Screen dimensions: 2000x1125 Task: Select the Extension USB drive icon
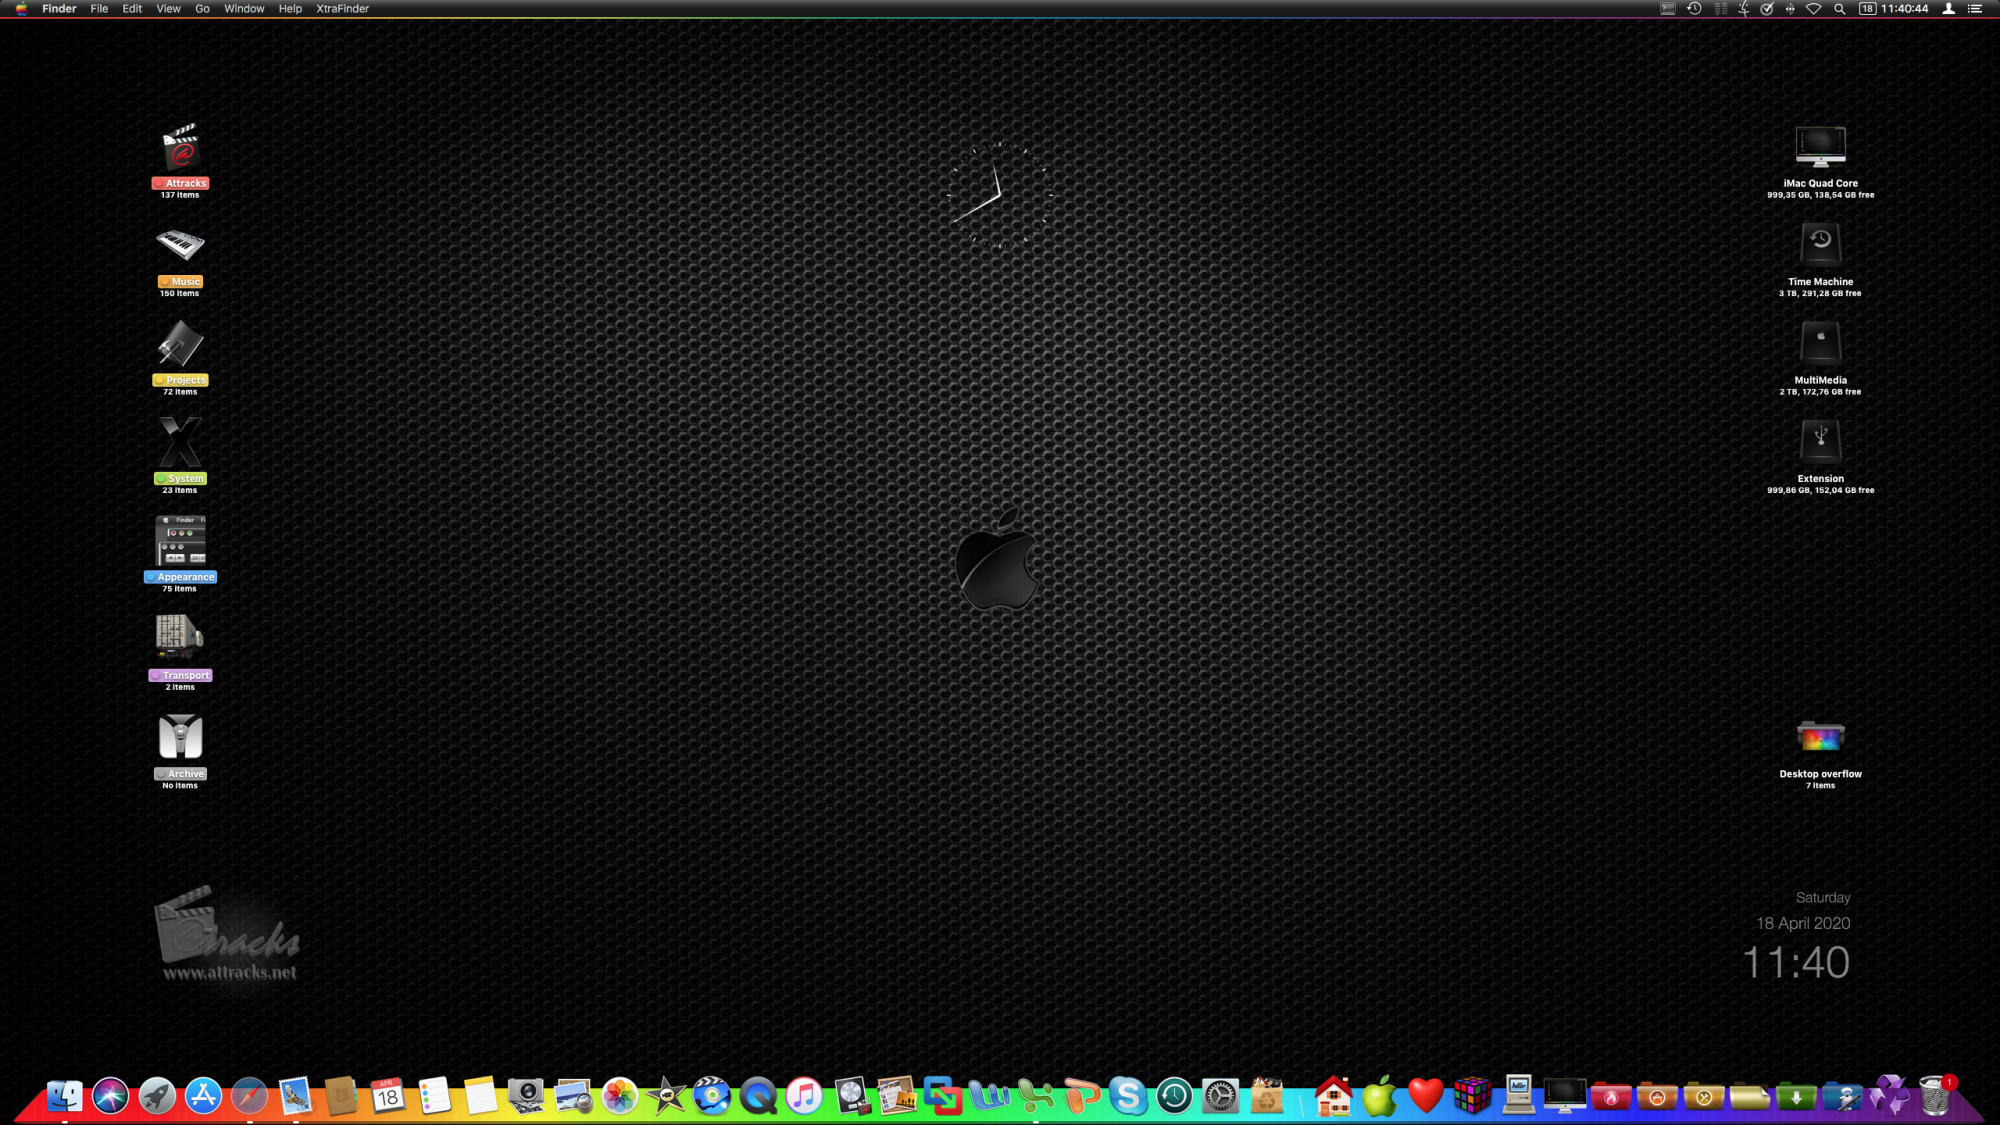point(1820,440)
